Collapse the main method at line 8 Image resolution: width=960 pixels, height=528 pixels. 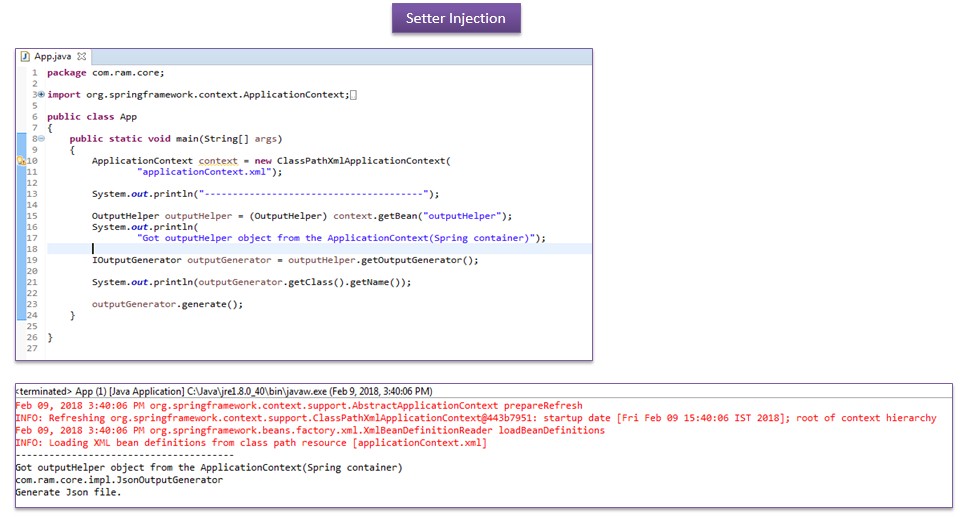41,138
